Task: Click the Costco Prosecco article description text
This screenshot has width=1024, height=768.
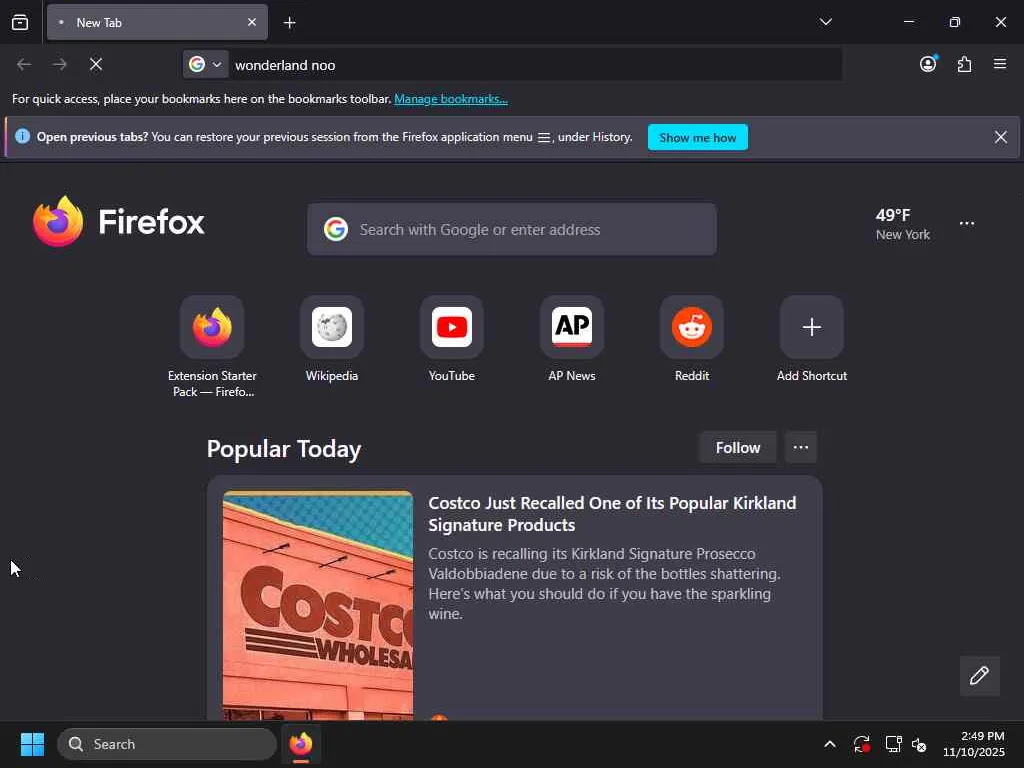Action: pos(604,584)
